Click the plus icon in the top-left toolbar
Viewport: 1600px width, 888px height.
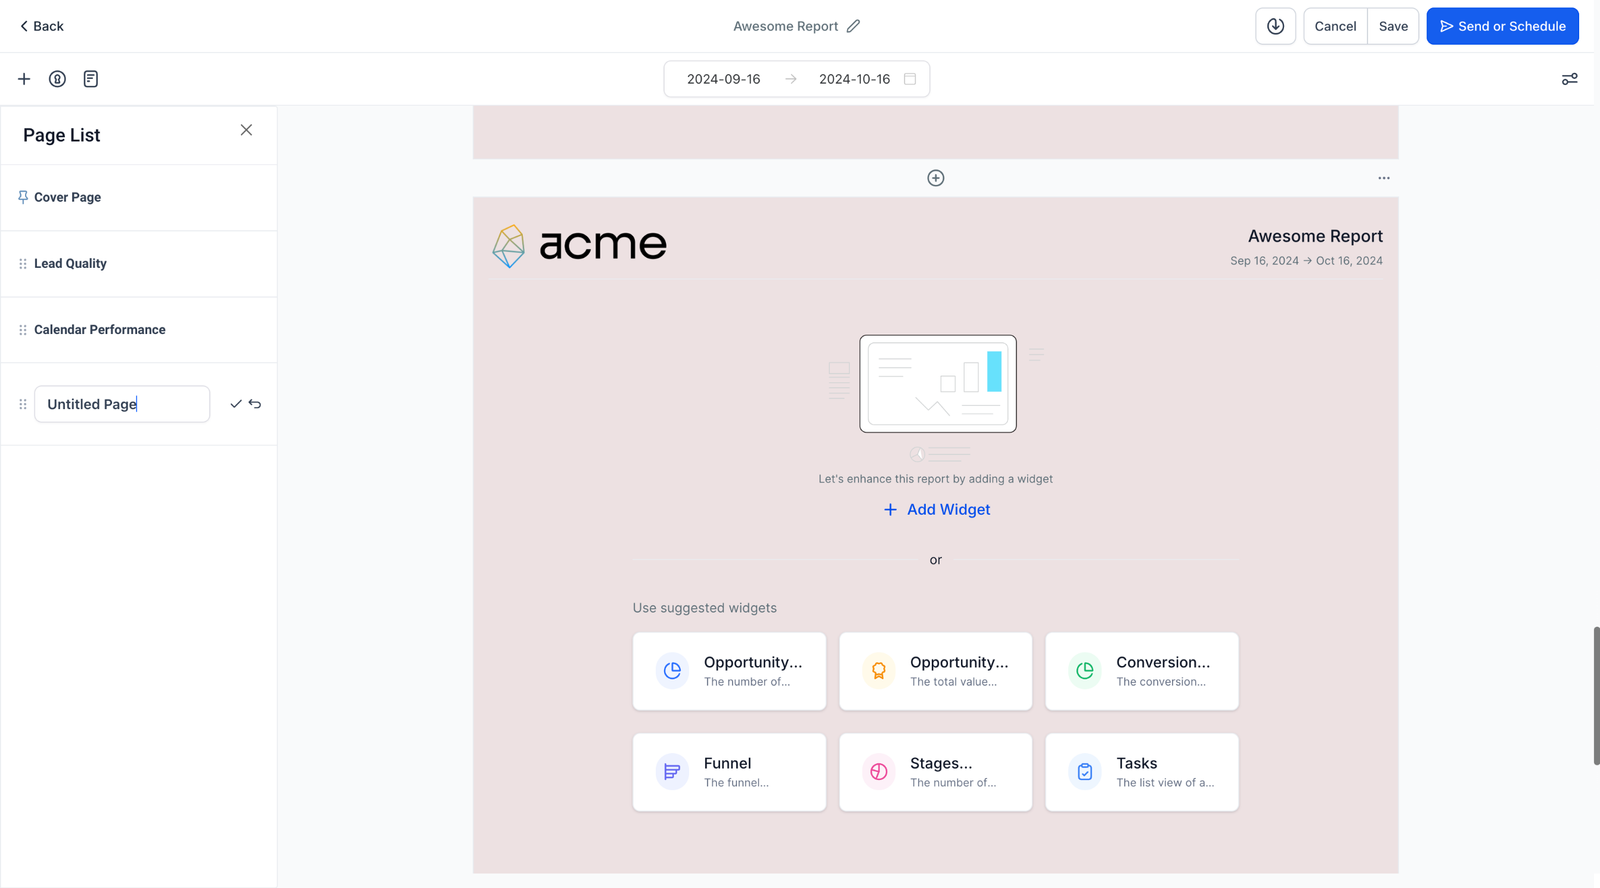(24, 79)
